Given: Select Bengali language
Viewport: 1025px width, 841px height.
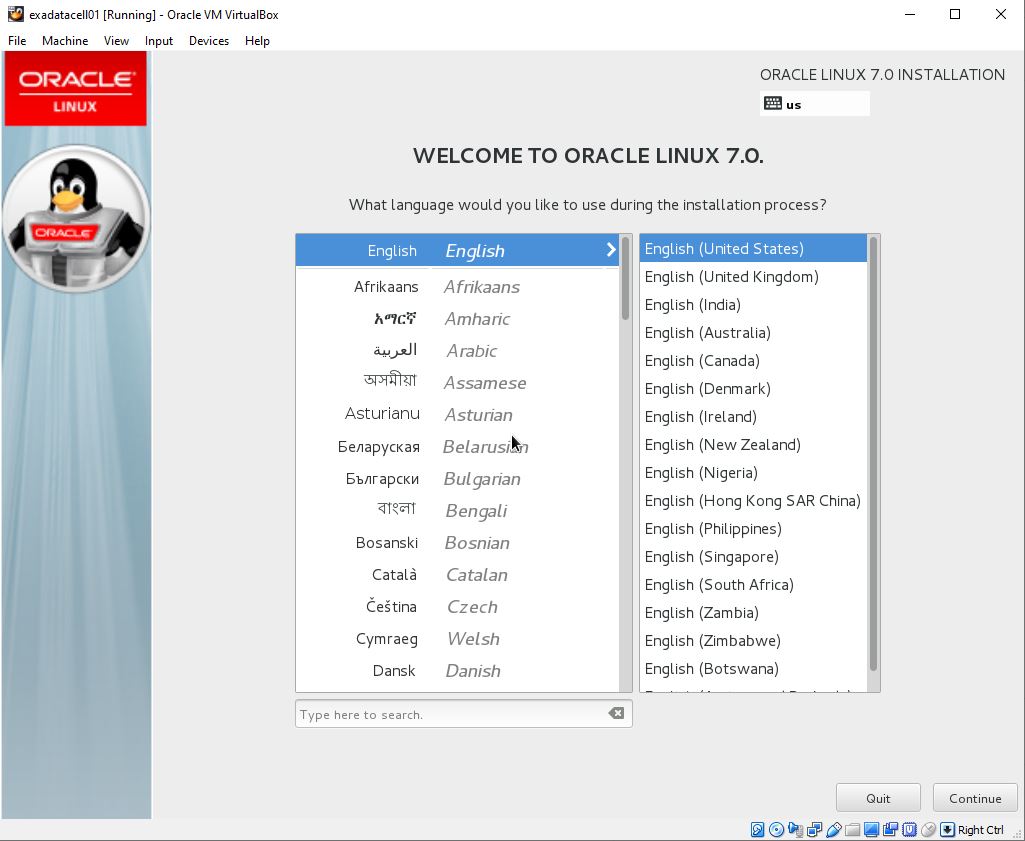Looking at the screenshot, I should [457, 510].
